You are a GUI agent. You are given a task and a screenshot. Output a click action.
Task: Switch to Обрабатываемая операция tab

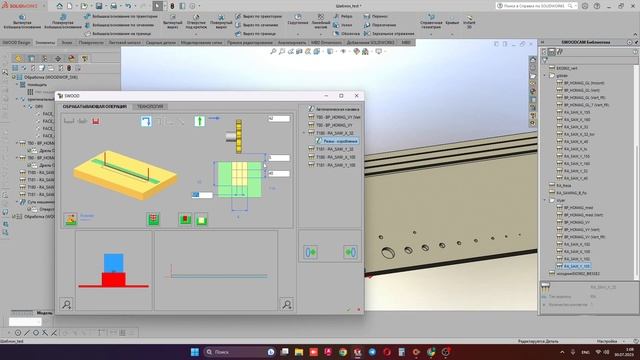[95, 107]
